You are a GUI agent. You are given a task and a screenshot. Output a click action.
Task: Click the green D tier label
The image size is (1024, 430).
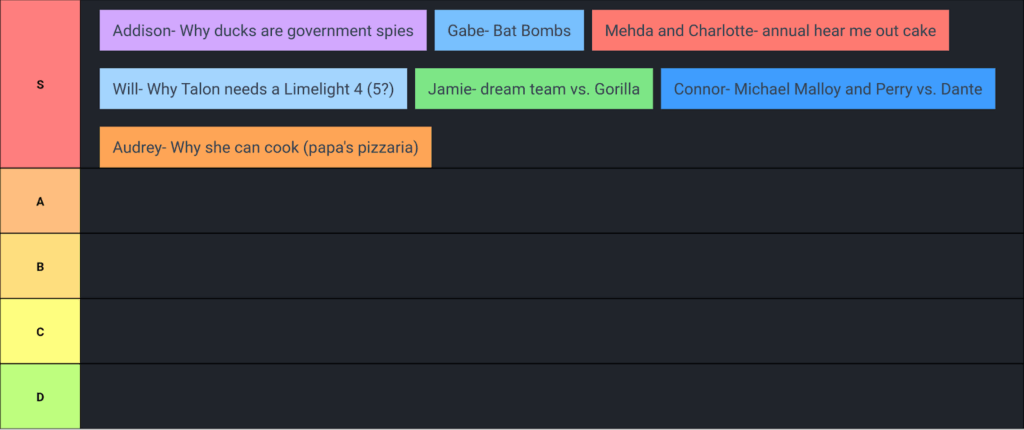pyautogui.click(x=40, y=396)
